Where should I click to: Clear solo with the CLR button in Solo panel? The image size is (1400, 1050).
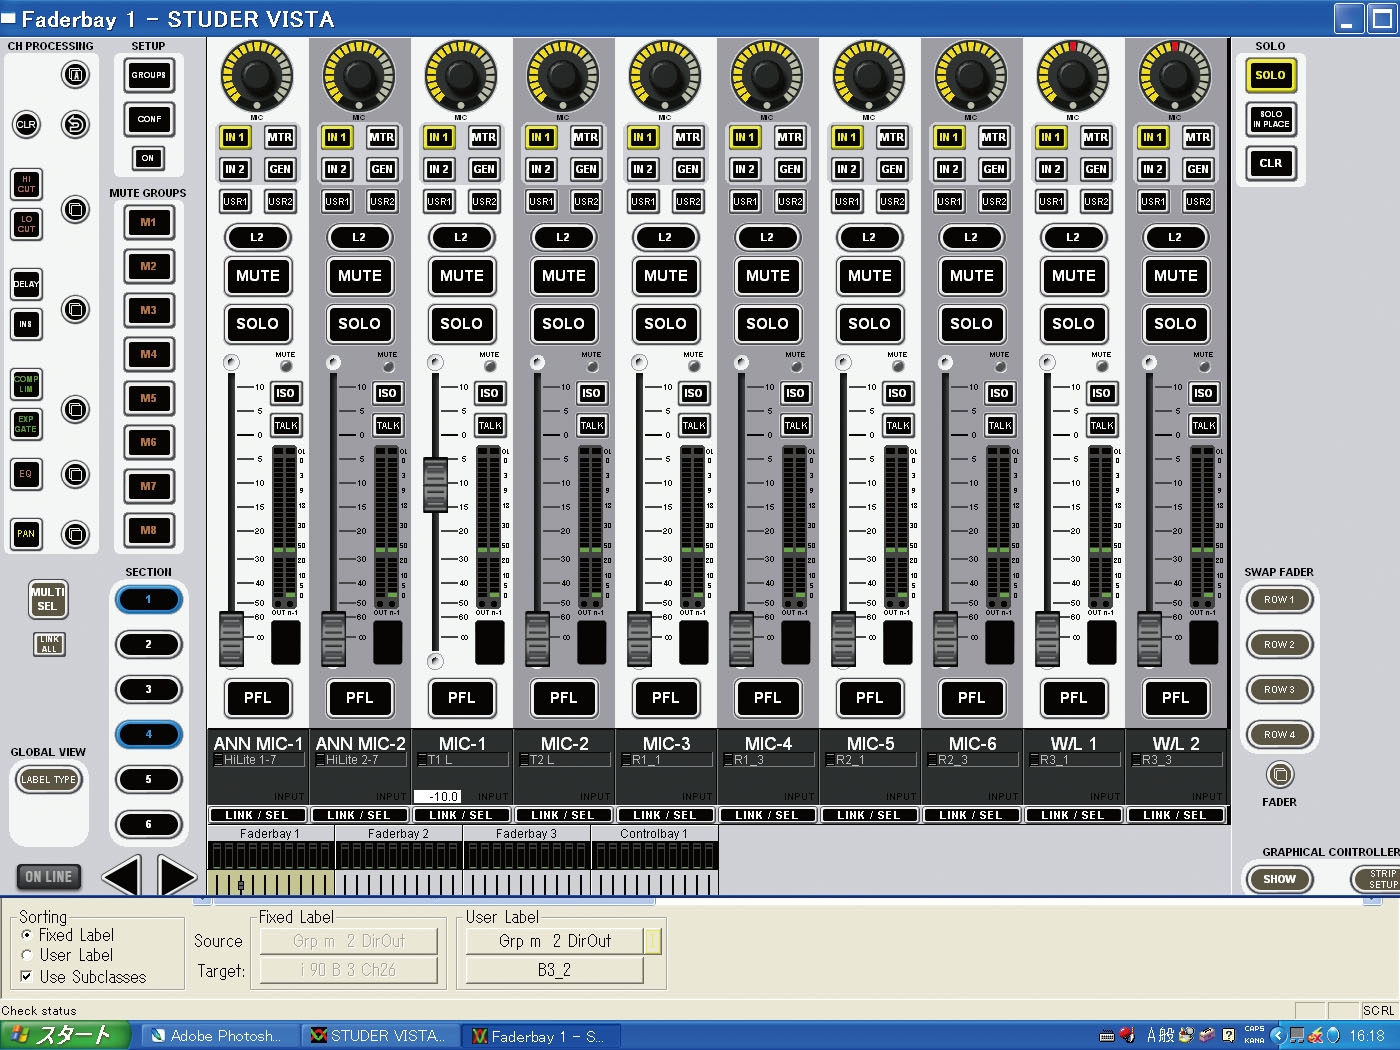1271,163
